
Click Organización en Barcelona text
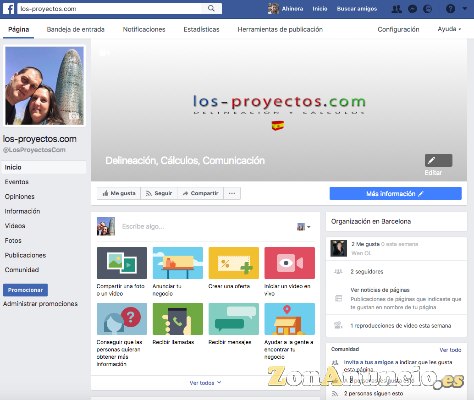pos(371,221)
